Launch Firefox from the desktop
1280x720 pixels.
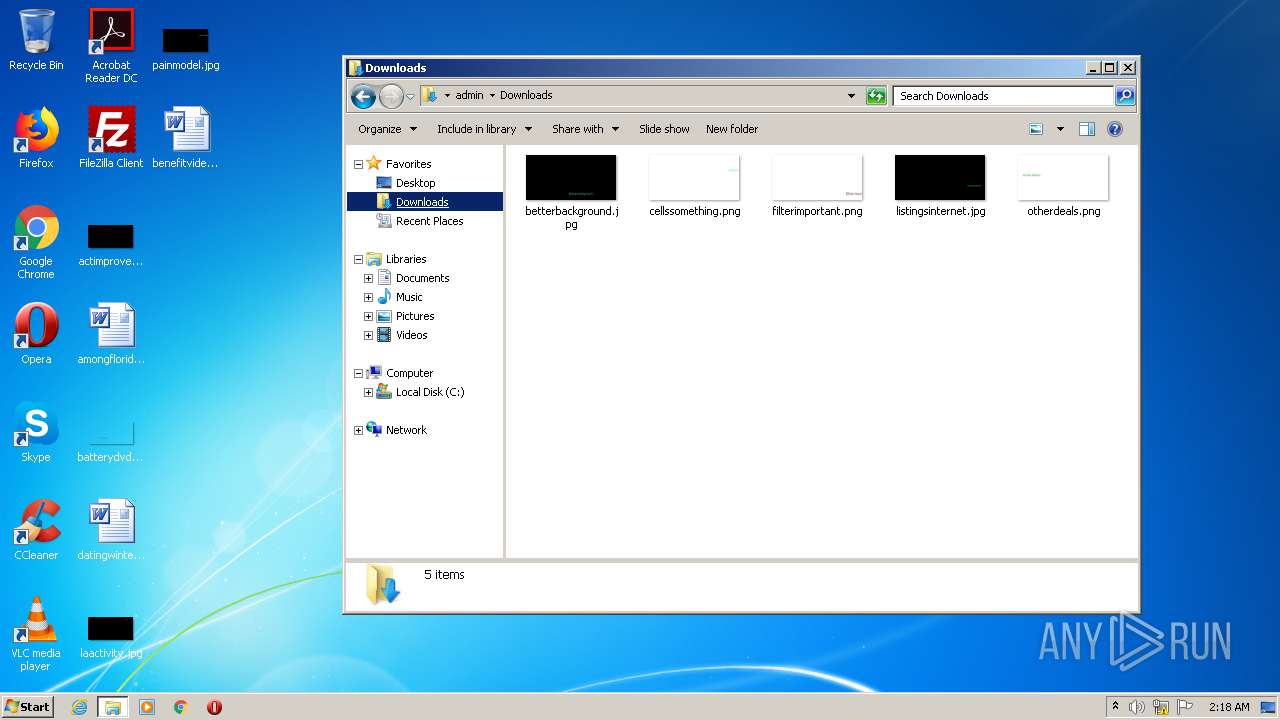click(x=36, y=138)
